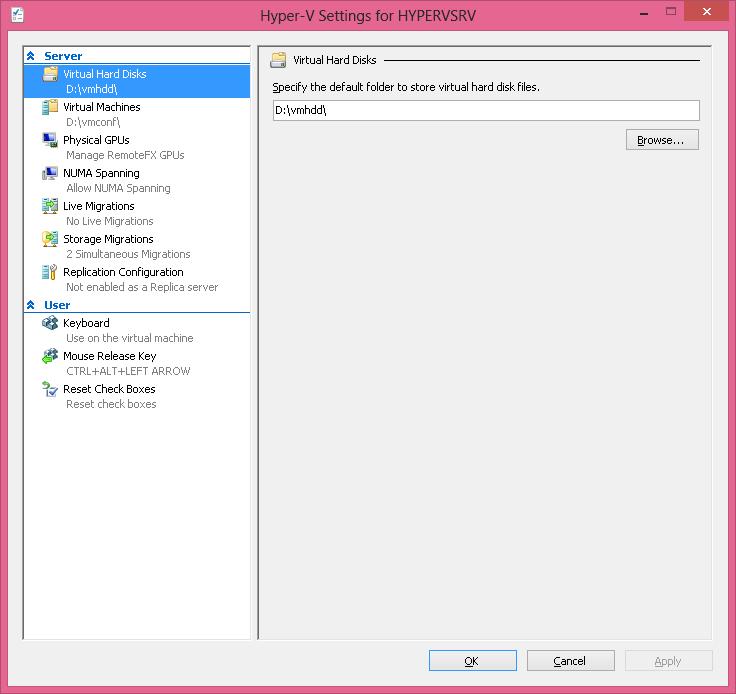Select the Physical GPUs icon
This screenshot has height=694, width=736.
[x=50, y=141]
